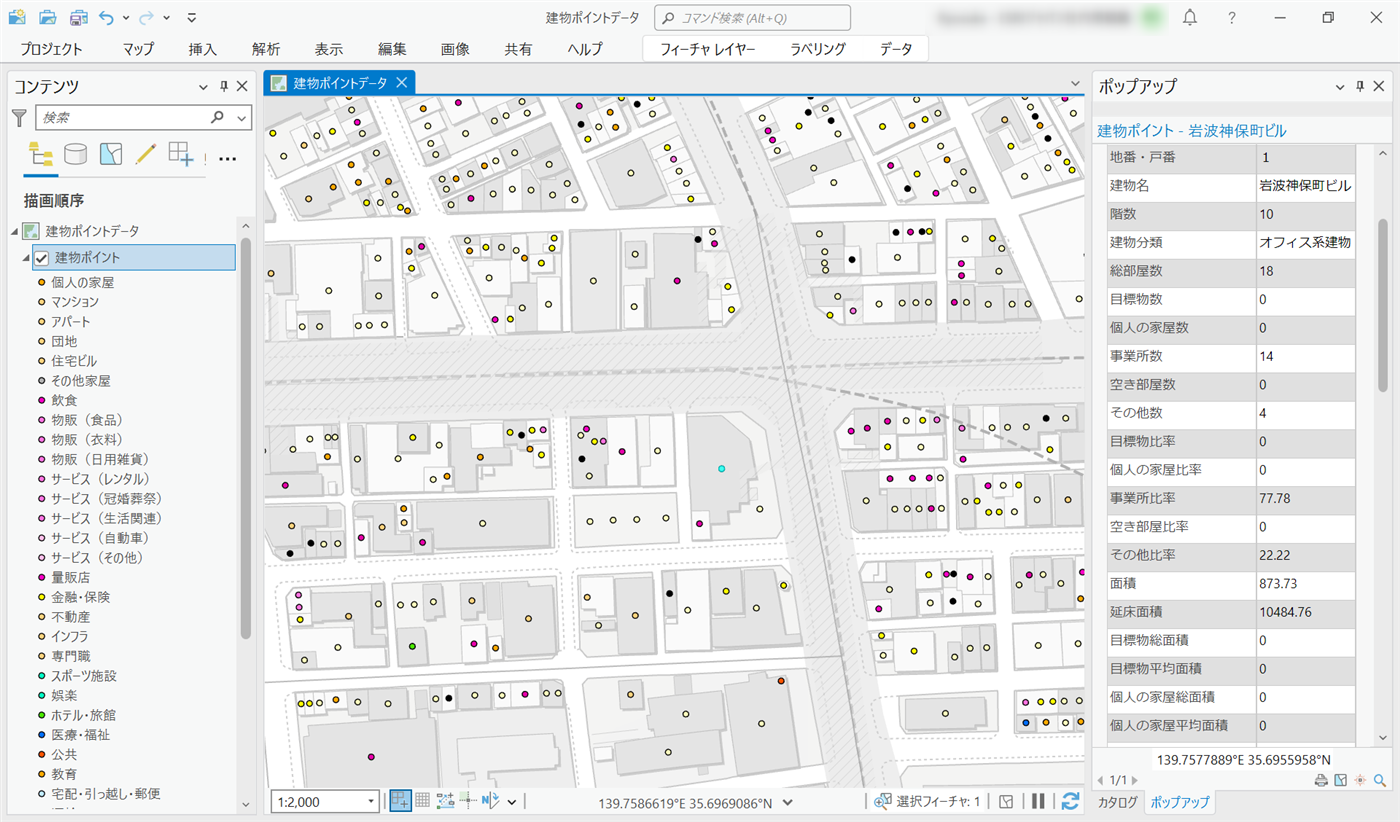Toggle the grid display button in status bar

tap(422, 801)
